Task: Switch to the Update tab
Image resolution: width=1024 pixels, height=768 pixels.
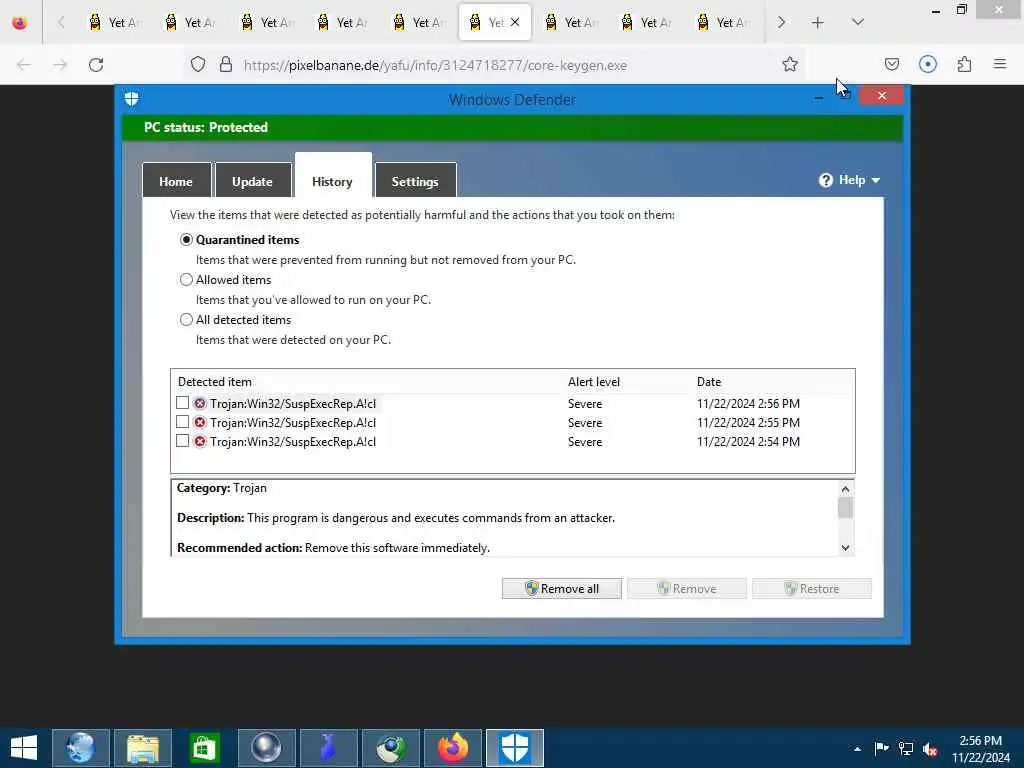Action: coord(253,181)
